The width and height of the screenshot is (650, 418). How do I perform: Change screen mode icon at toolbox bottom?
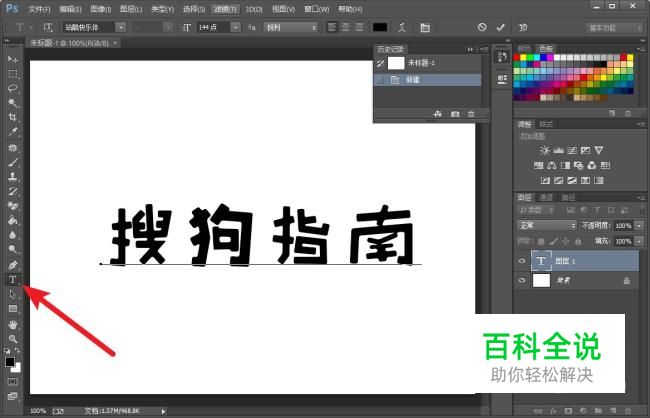click(x=12, y=397)
